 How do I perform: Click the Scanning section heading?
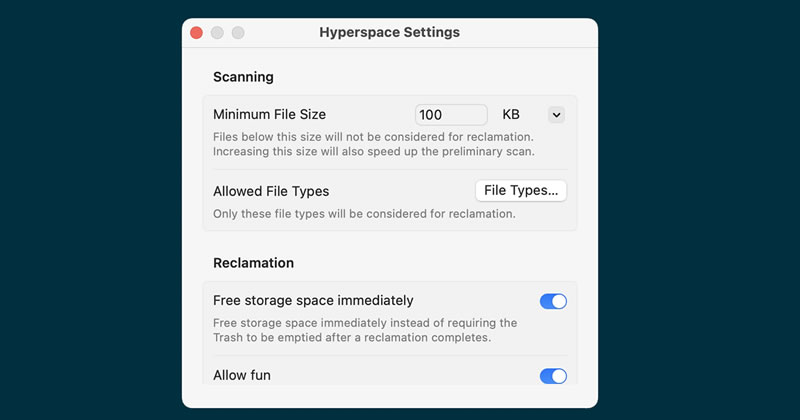click(x=243, y=77)
